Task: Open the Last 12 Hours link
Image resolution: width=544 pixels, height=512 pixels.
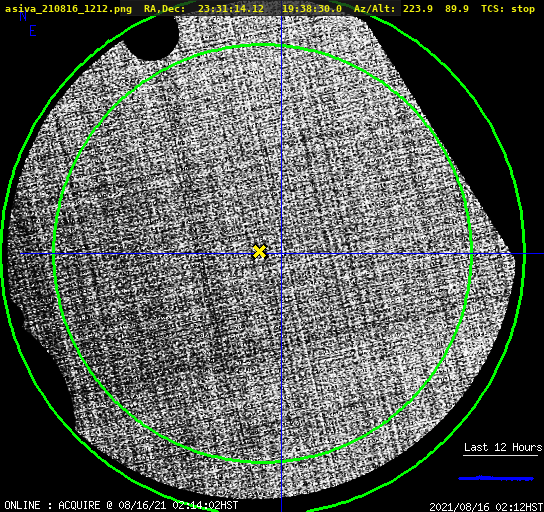Action: 503,447
